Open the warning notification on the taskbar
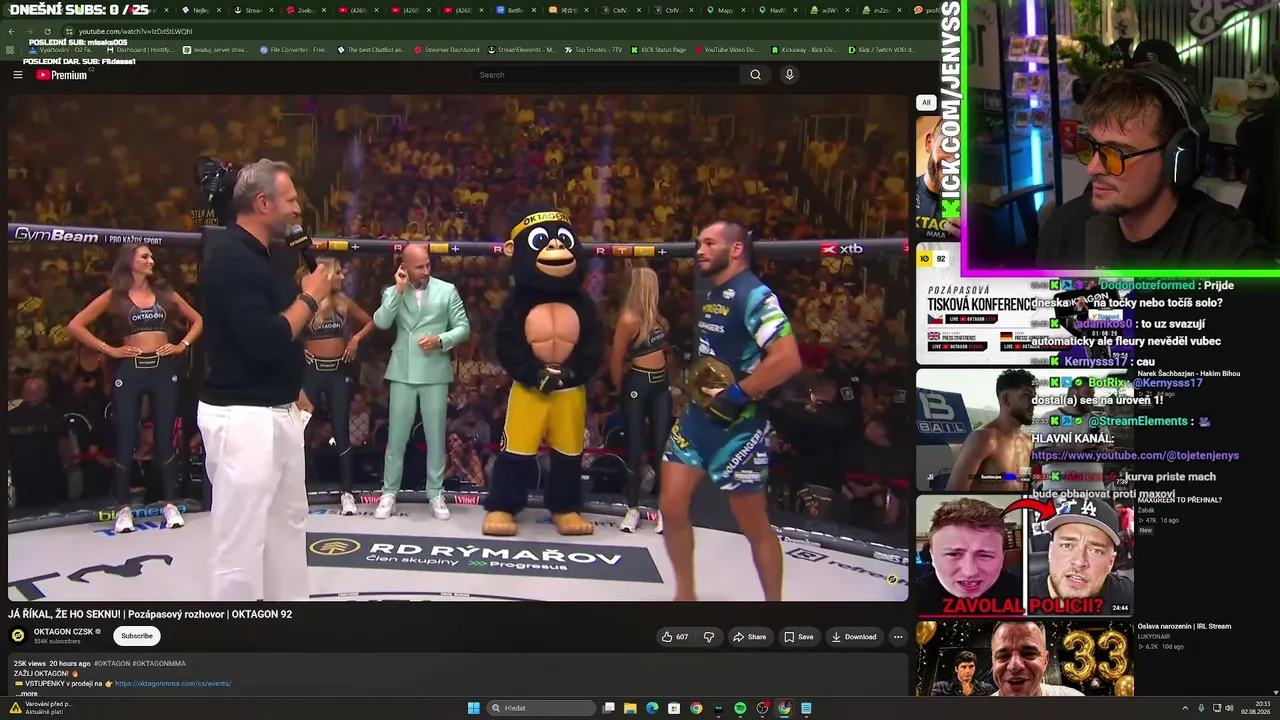This screenshot has width=1280, height=720. tap(40, 708)
